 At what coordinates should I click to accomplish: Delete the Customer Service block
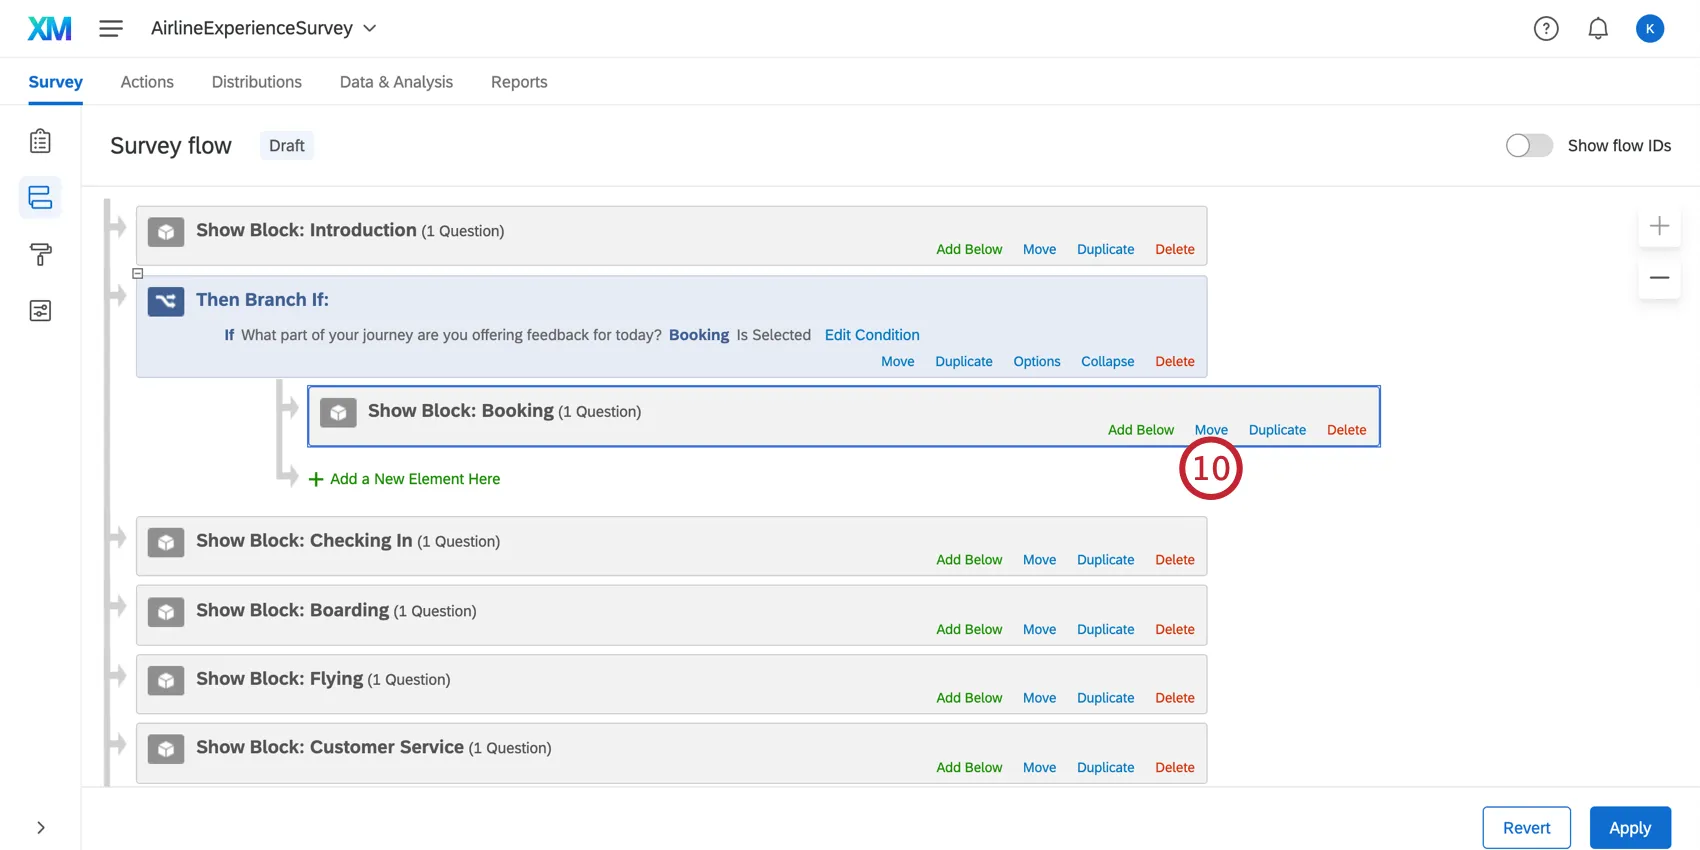[x=1175, y=768]
